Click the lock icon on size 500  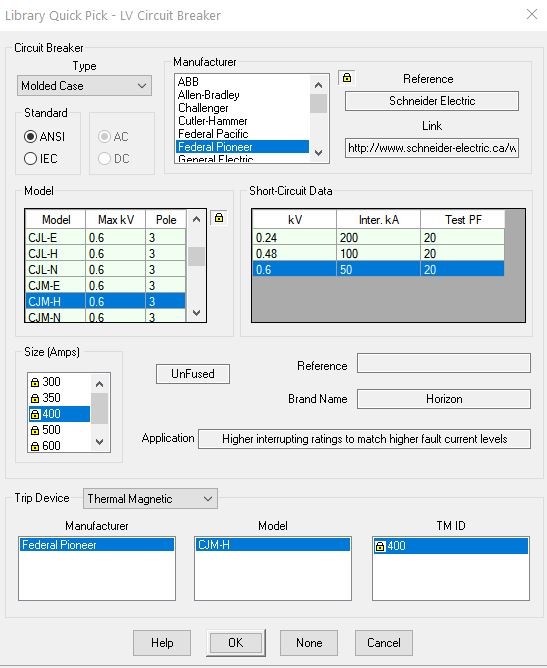click(x=35, y=430)
